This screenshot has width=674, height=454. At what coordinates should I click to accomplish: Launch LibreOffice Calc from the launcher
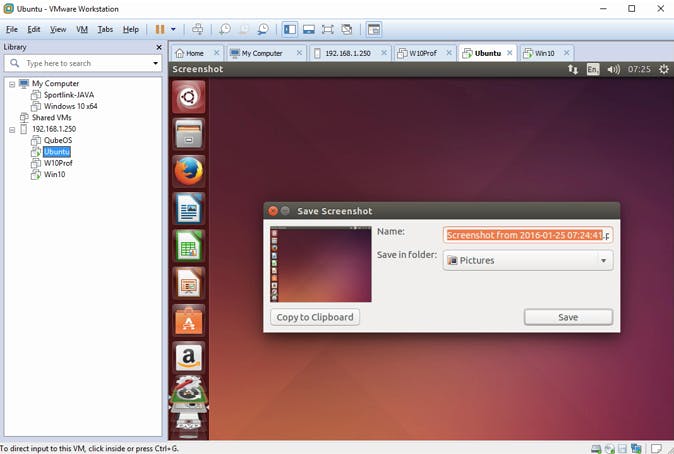189,246
